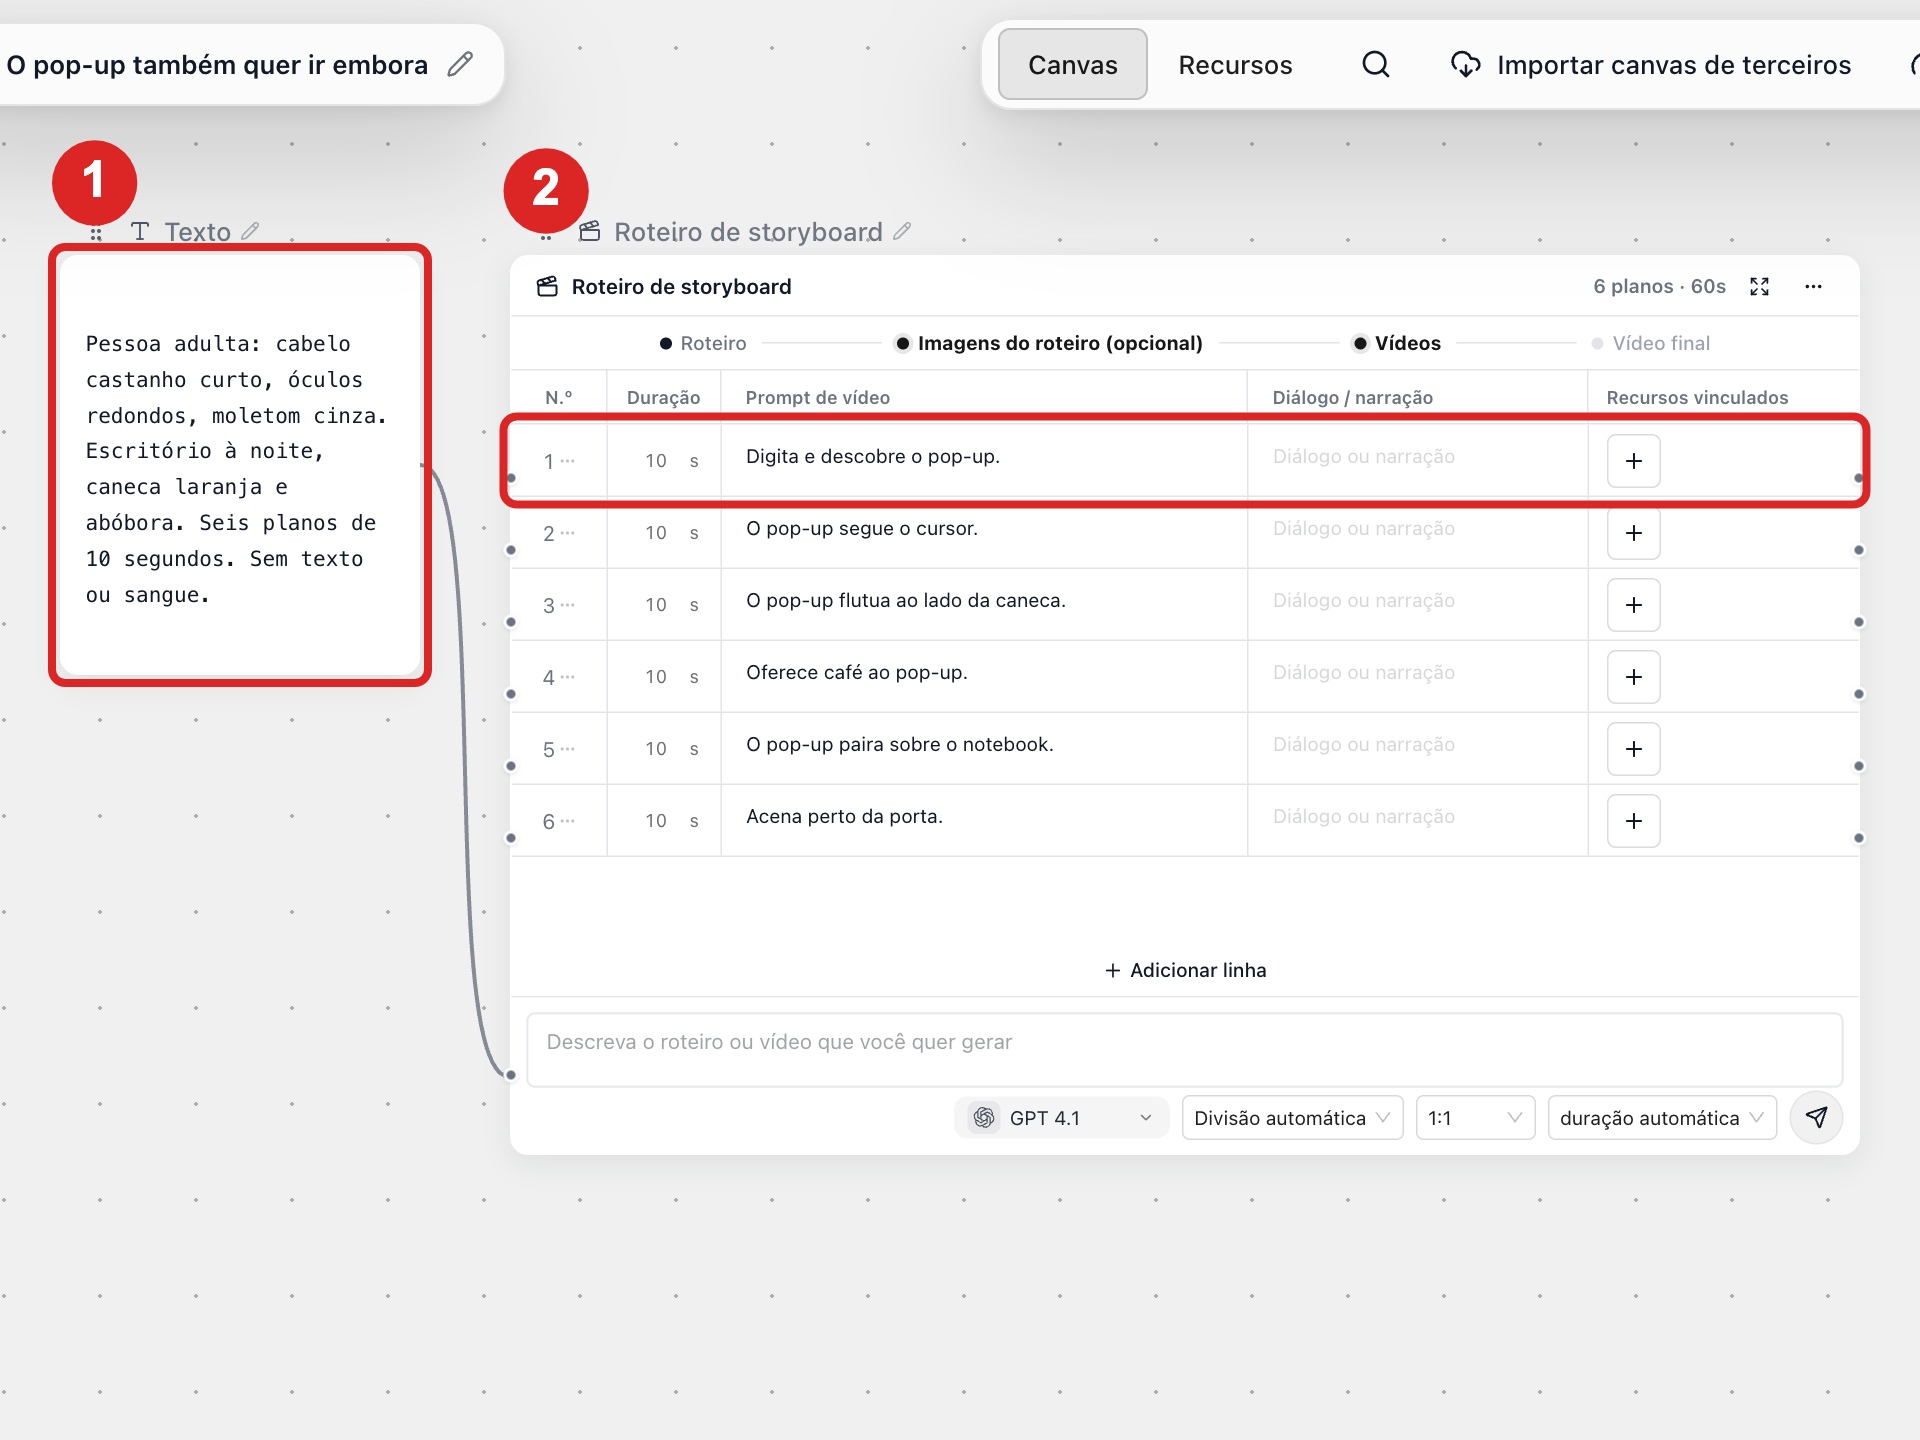Send the prompt with the paper plane
The height and width of the screenshot is (1440, 1920).
tap(1817, 1118)
